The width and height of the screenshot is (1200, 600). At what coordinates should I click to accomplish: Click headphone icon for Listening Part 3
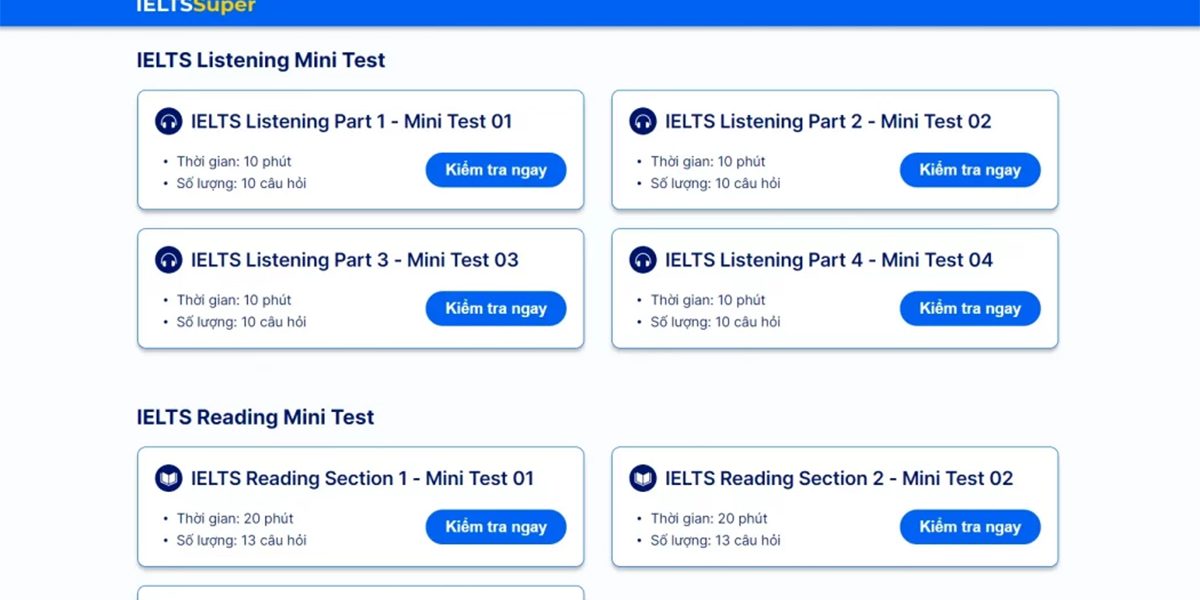point(168,260)
